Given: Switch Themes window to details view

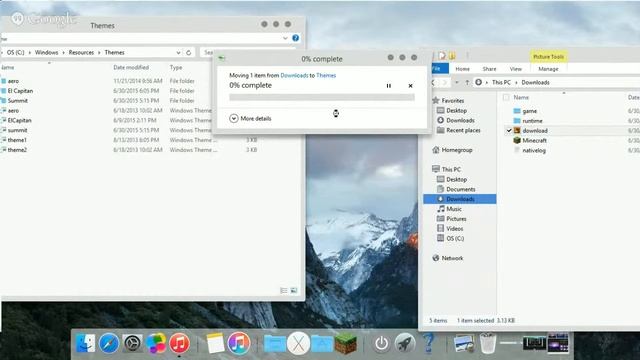Looking at the screenshot, I should [x=284, y=290].
